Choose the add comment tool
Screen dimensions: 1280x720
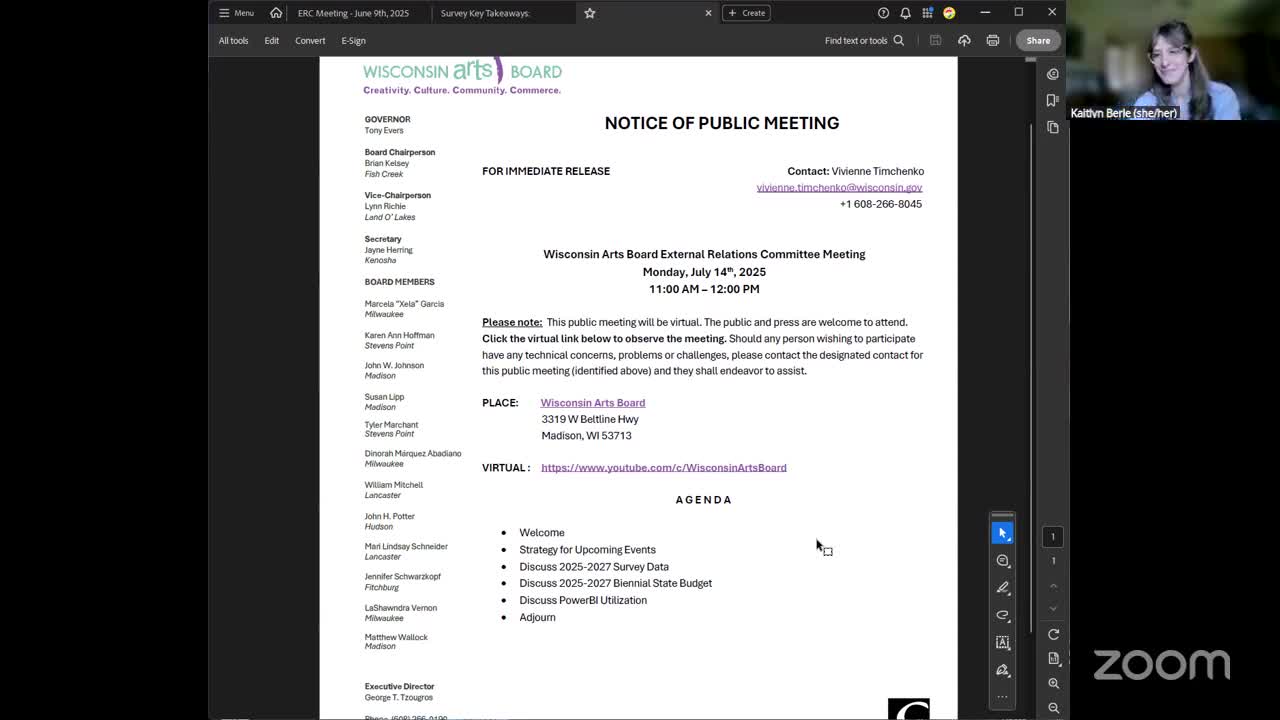point(1002,561)
